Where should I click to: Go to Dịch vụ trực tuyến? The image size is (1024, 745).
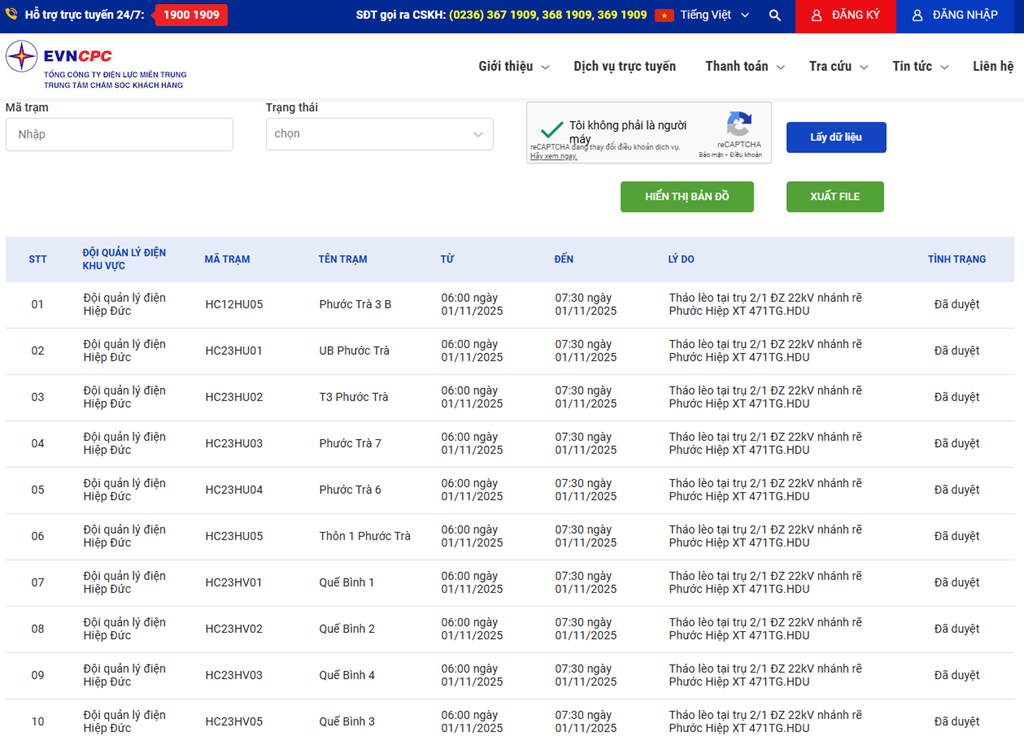(x=624, y=67)
